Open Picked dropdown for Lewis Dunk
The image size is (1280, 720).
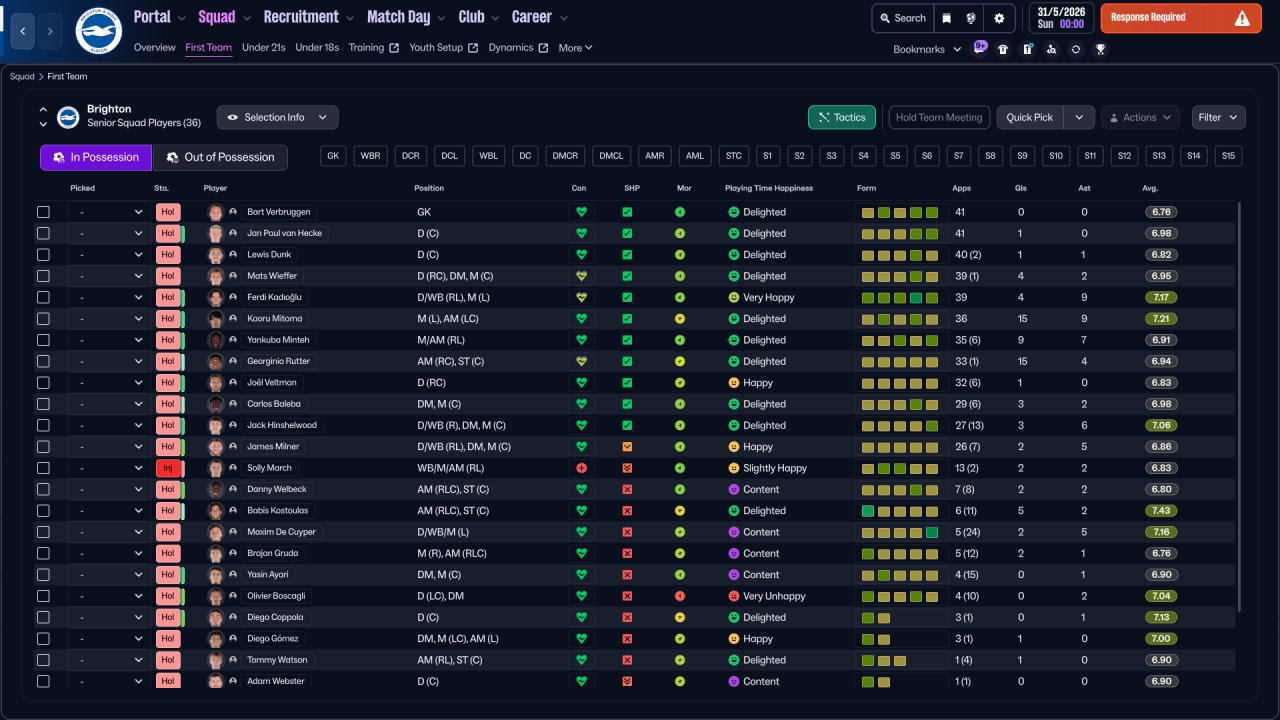tap(107, 255)
